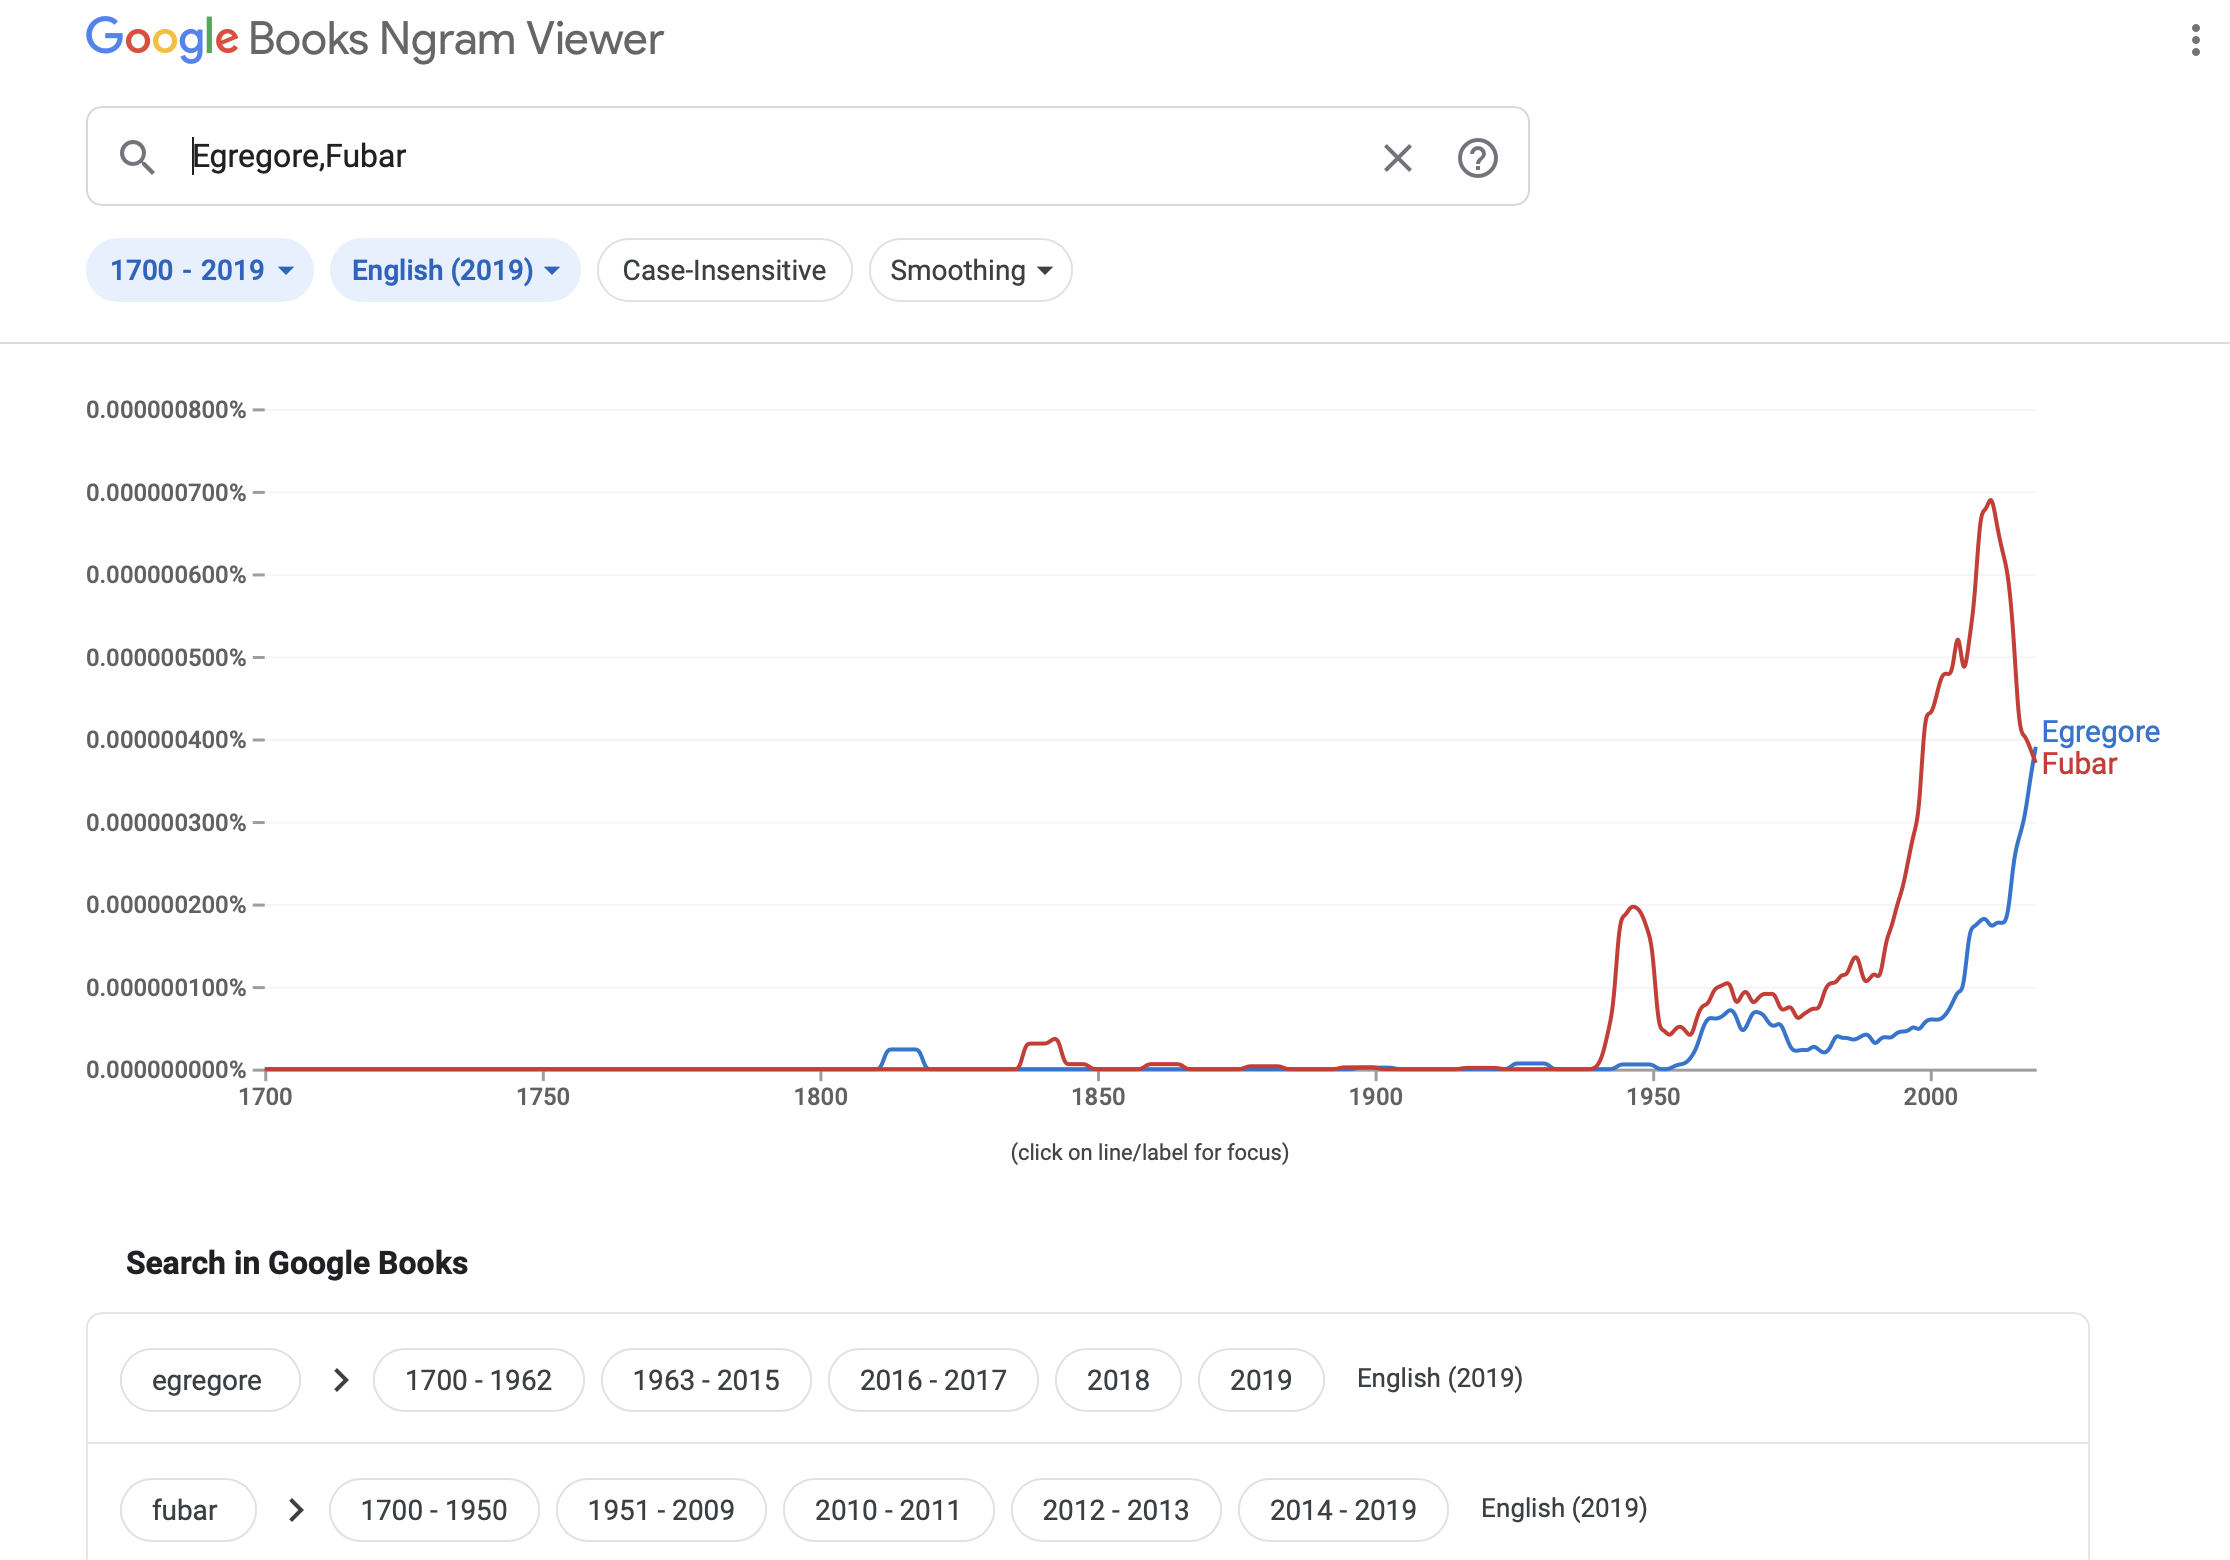Image resolution: width=2230 pixels, height=1560 pixels.
Task: Open the three-dot options menu
Action: click(2195, 40)
